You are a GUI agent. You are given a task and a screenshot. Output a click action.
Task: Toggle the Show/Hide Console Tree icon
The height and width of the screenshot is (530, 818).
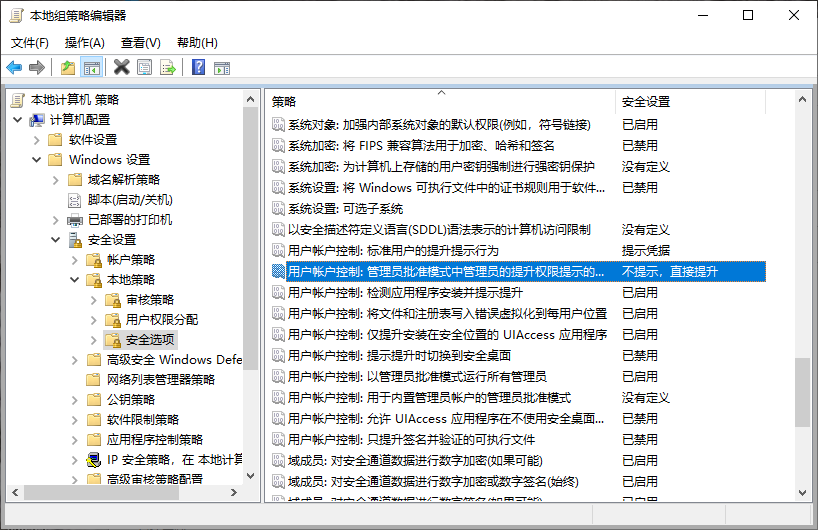click(92, 67)
